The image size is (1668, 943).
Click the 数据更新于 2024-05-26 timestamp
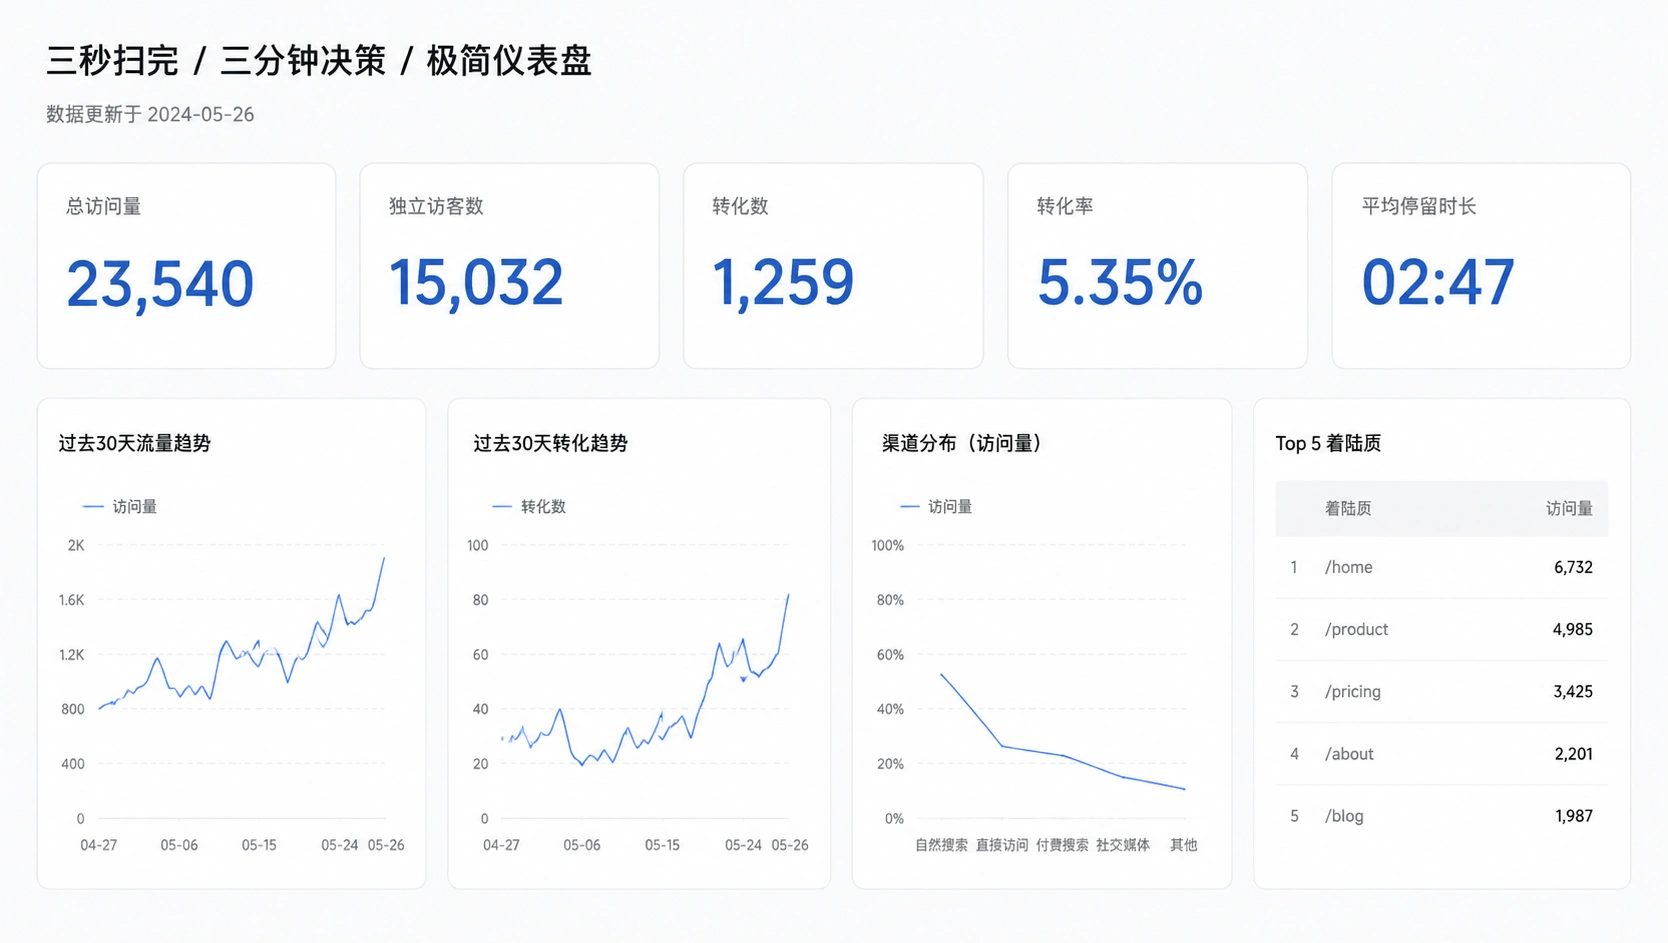[150, 114]
